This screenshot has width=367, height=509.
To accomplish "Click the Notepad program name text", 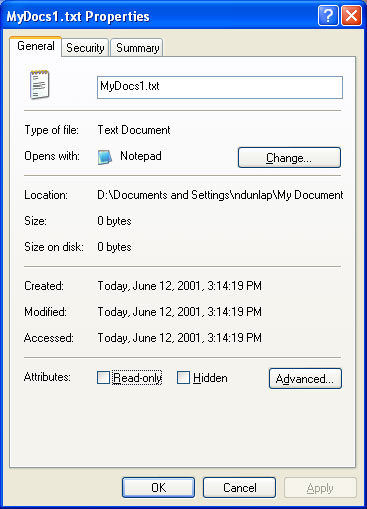I will tap(141, 156).
